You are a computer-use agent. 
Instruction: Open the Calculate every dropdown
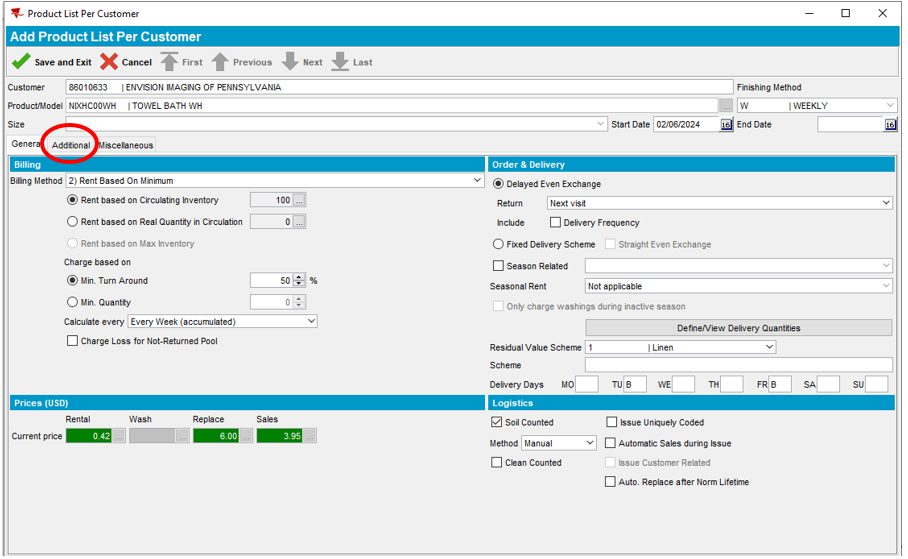click(310, 322)
